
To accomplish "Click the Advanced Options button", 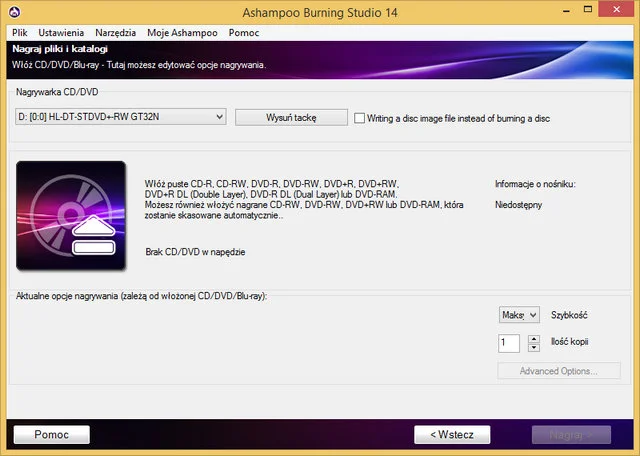I will pos(559,372).
